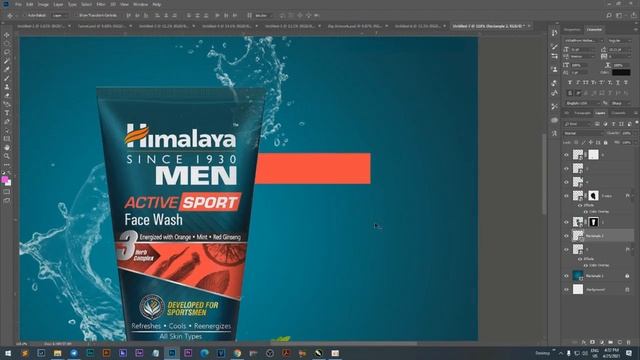Create a new adjustment layer icon
This screenshot has height=360, width=640.
(602, 342)
